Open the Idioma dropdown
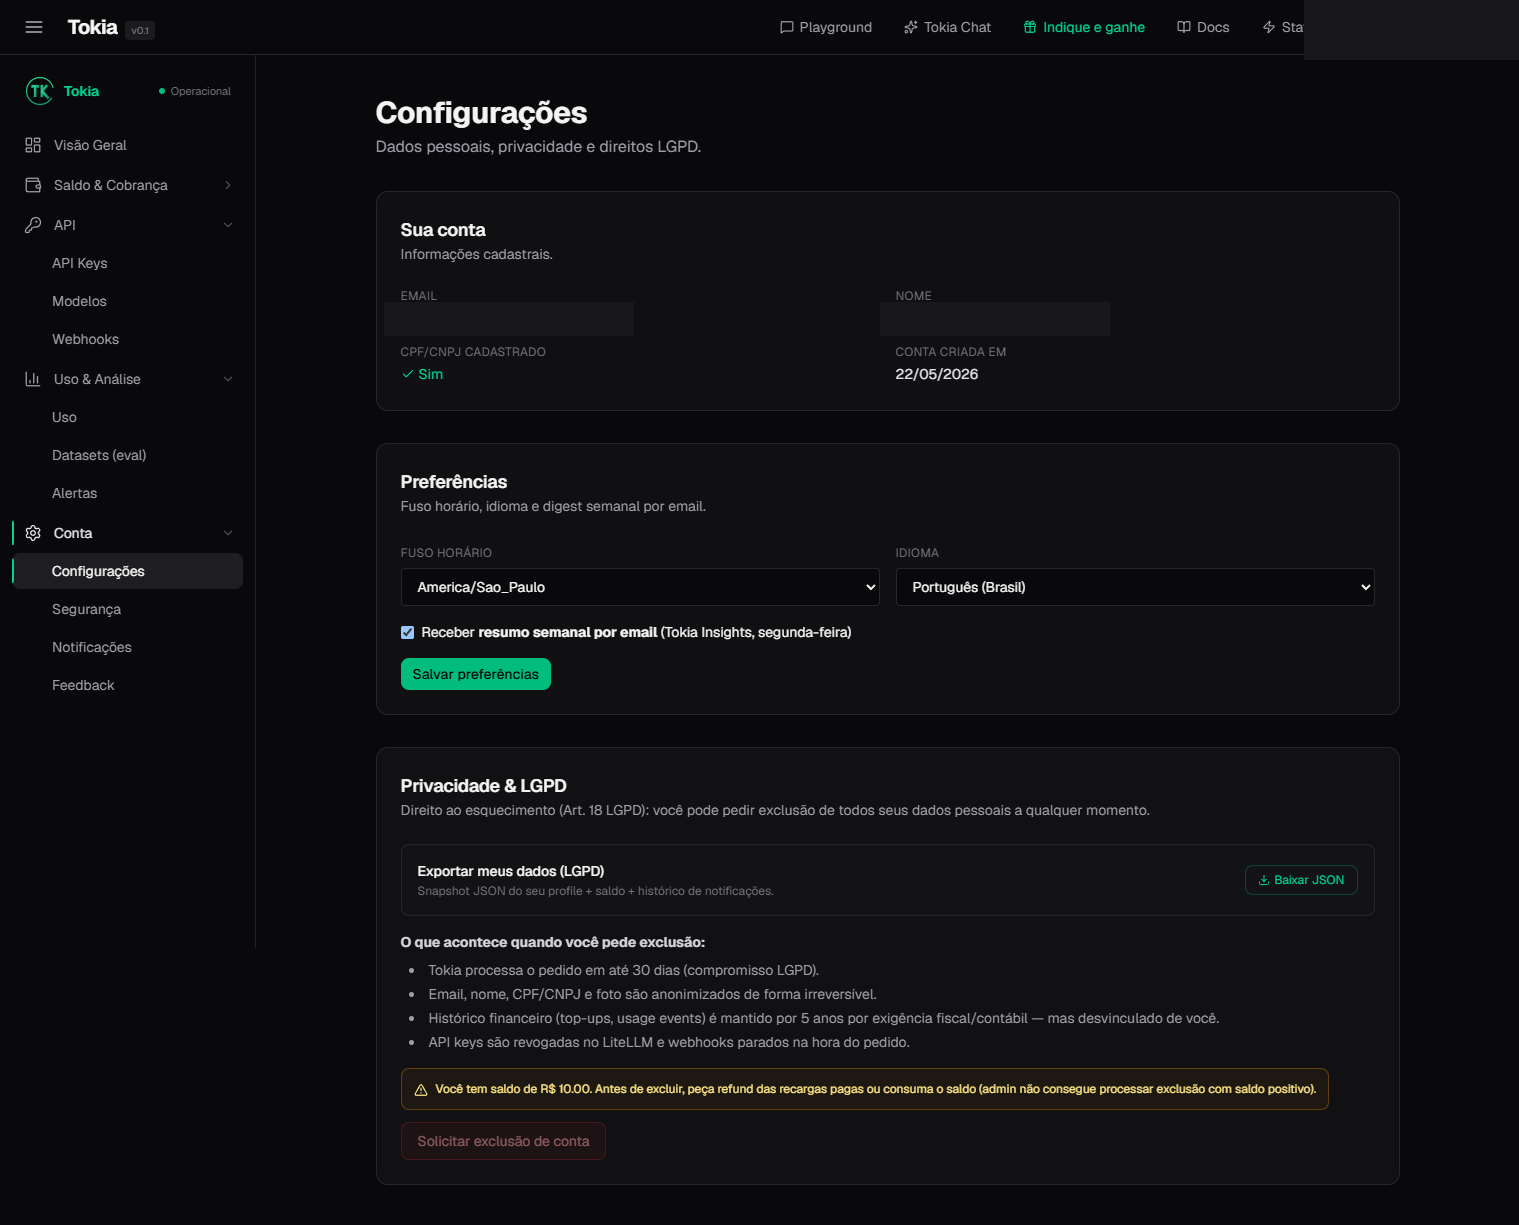This screenshot has height=1225, width=1519. tap(1135, 587)
